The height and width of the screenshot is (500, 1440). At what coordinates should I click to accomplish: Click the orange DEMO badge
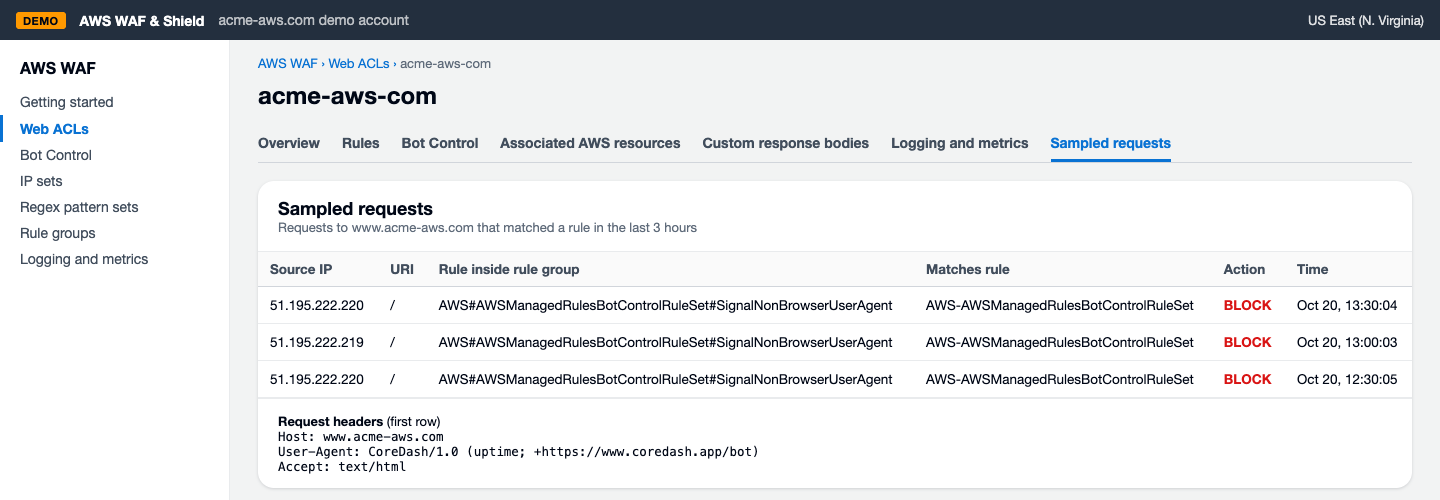[x=41, y=20]
